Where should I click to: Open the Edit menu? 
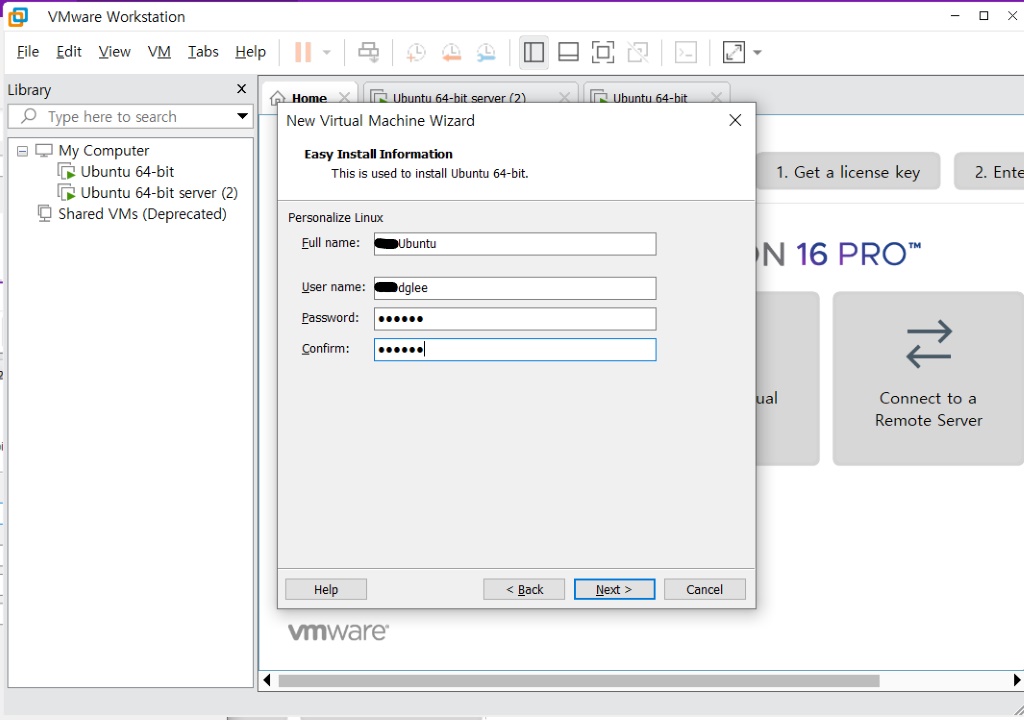tap(69, 52)
